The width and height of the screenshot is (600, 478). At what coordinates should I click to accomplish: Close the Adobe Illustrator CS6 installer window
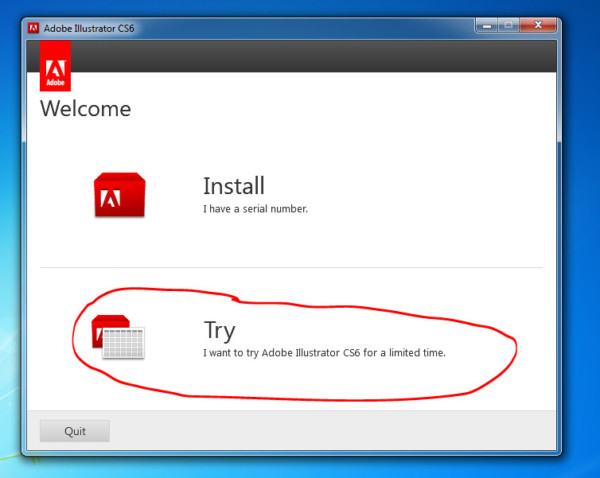[x=538, y=26]
